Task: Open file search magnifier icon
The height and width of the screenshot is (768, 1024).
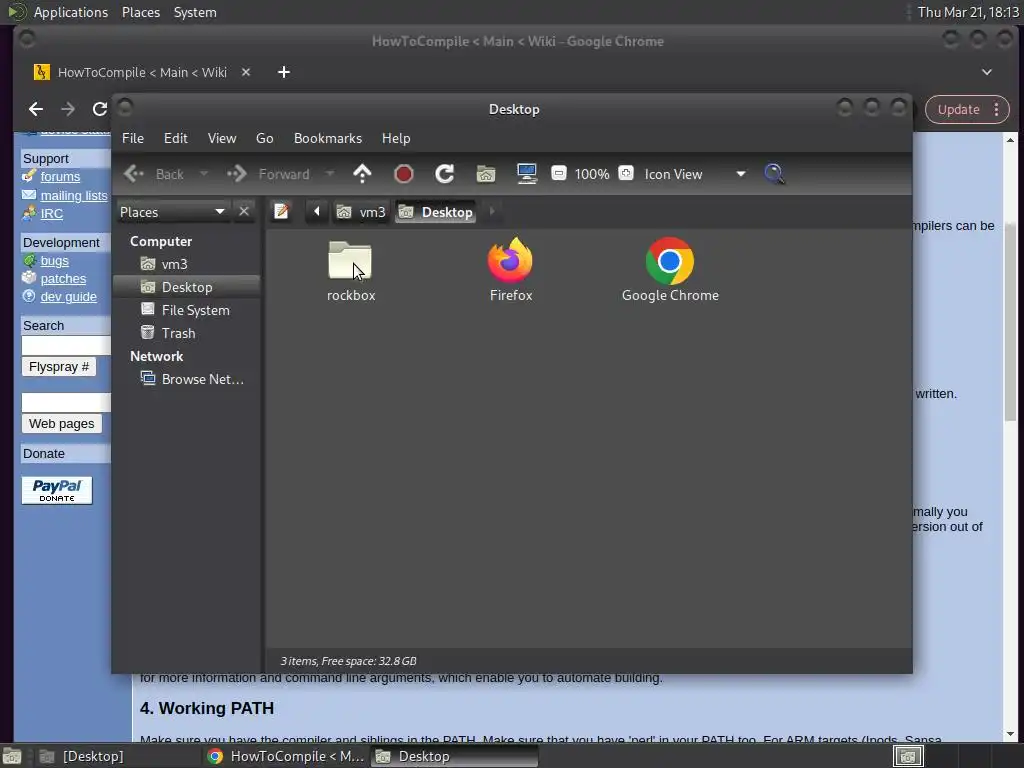Action: (774, 174)
